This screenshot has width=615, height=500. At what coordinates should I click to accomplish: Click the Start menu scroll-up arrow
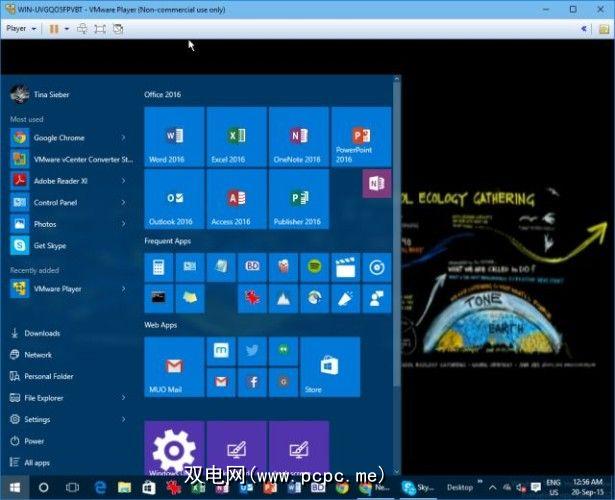coord(397,79)
